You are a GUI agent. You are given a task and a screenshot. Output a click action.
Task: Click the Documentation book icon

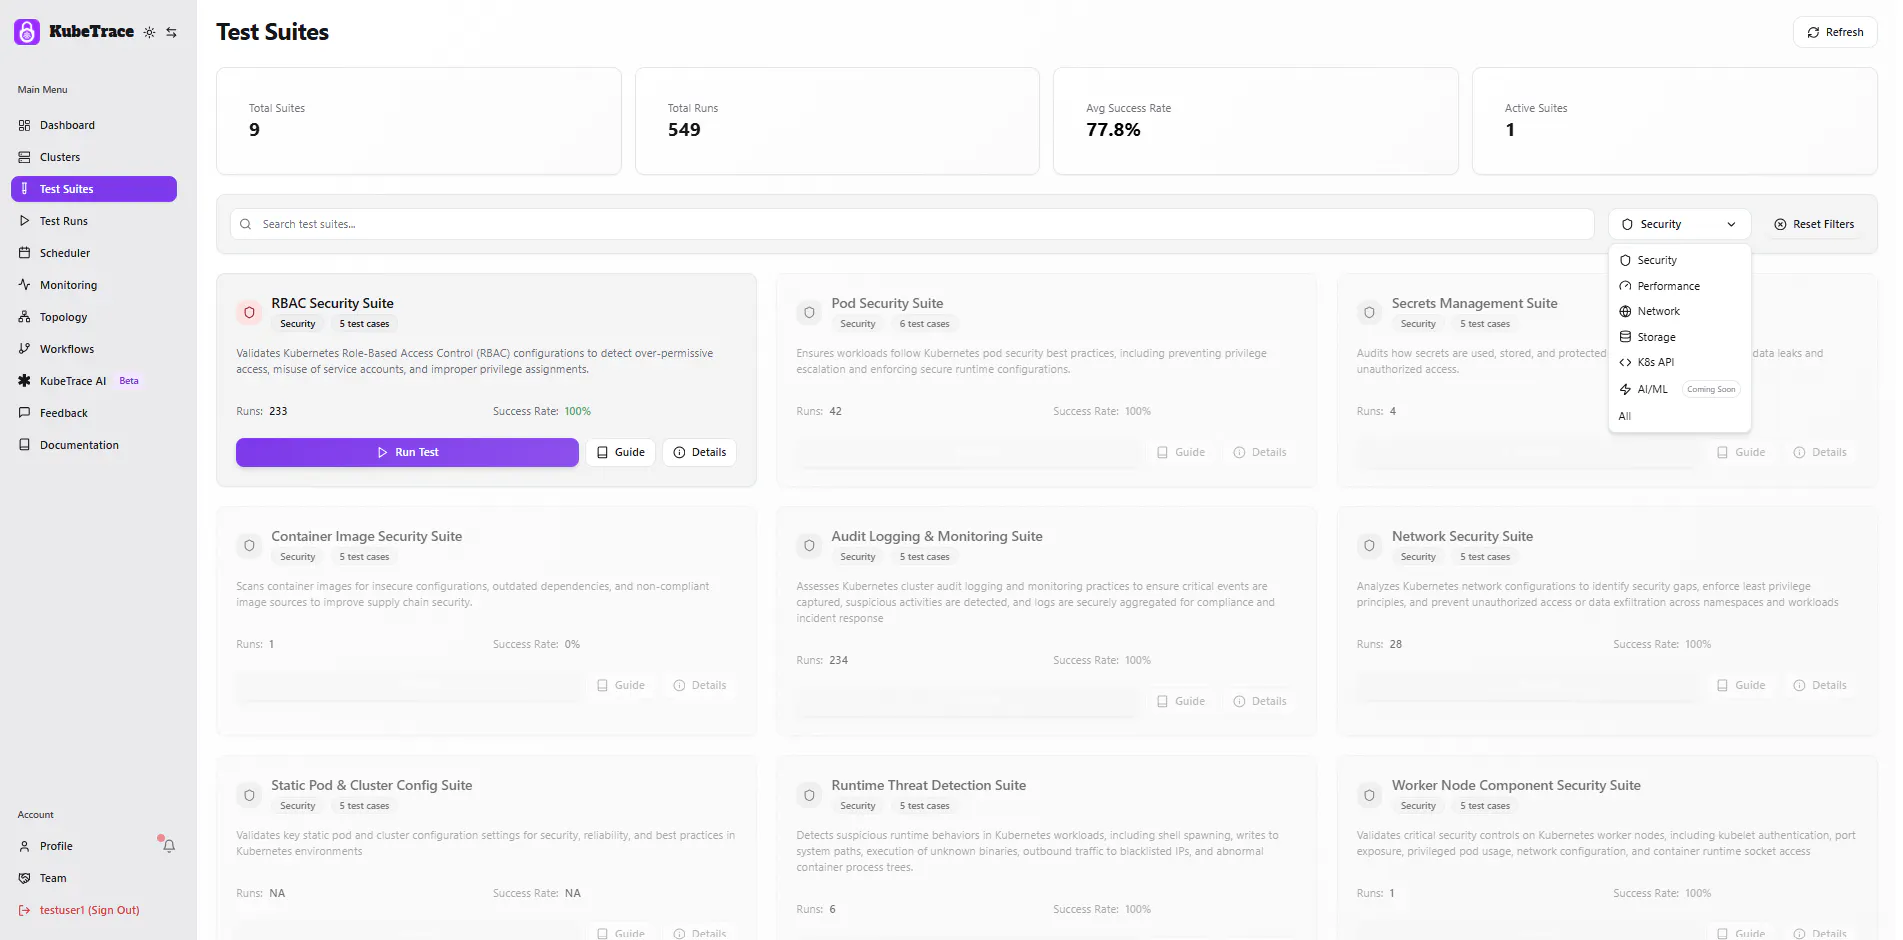point(25,445)
